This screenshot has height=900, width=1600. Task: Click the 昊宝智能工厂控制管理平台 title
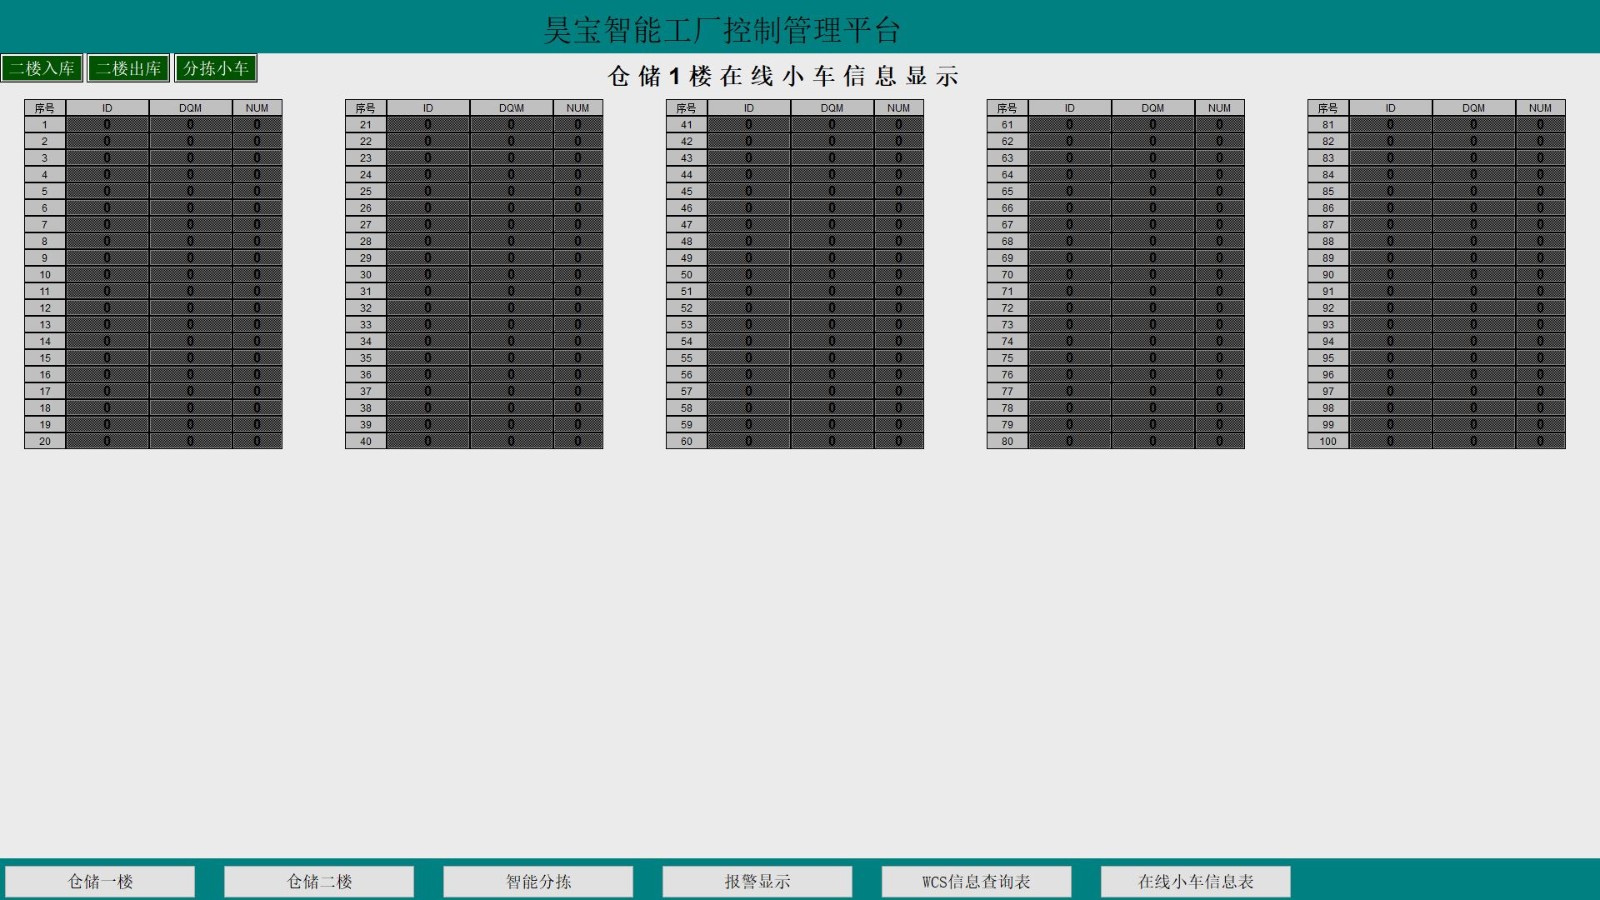(x=722, y=30)
